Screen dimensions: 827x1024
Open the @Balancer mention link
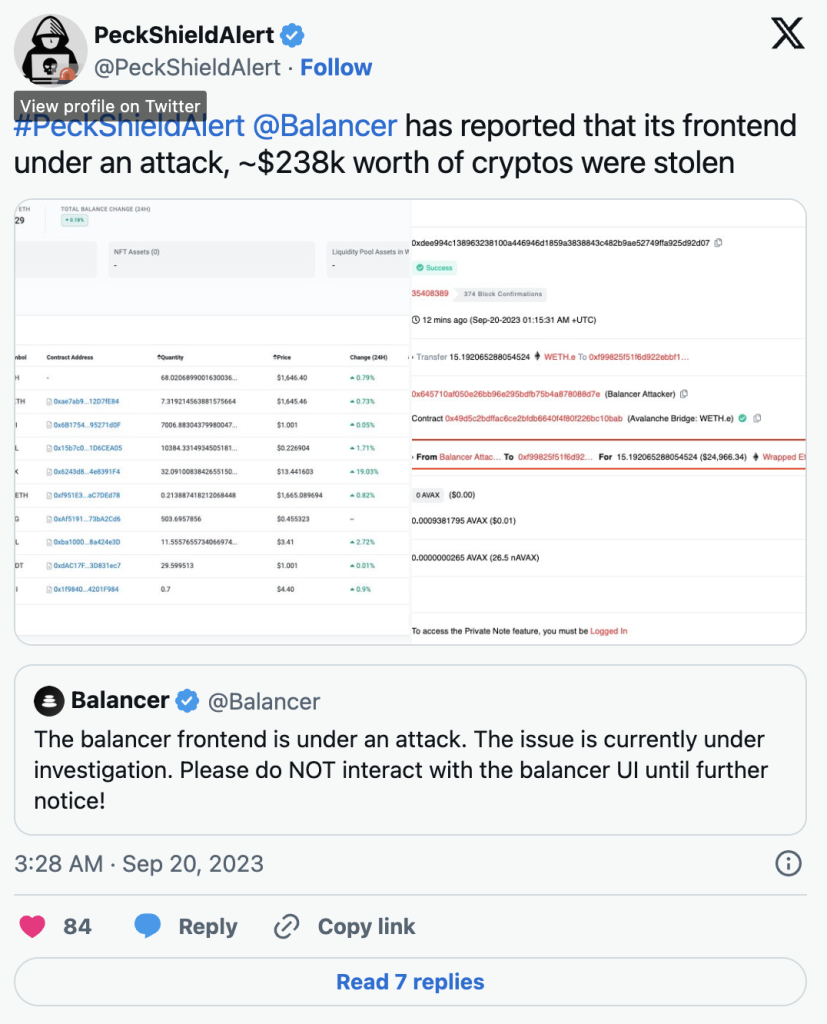(x=325, y=127)
